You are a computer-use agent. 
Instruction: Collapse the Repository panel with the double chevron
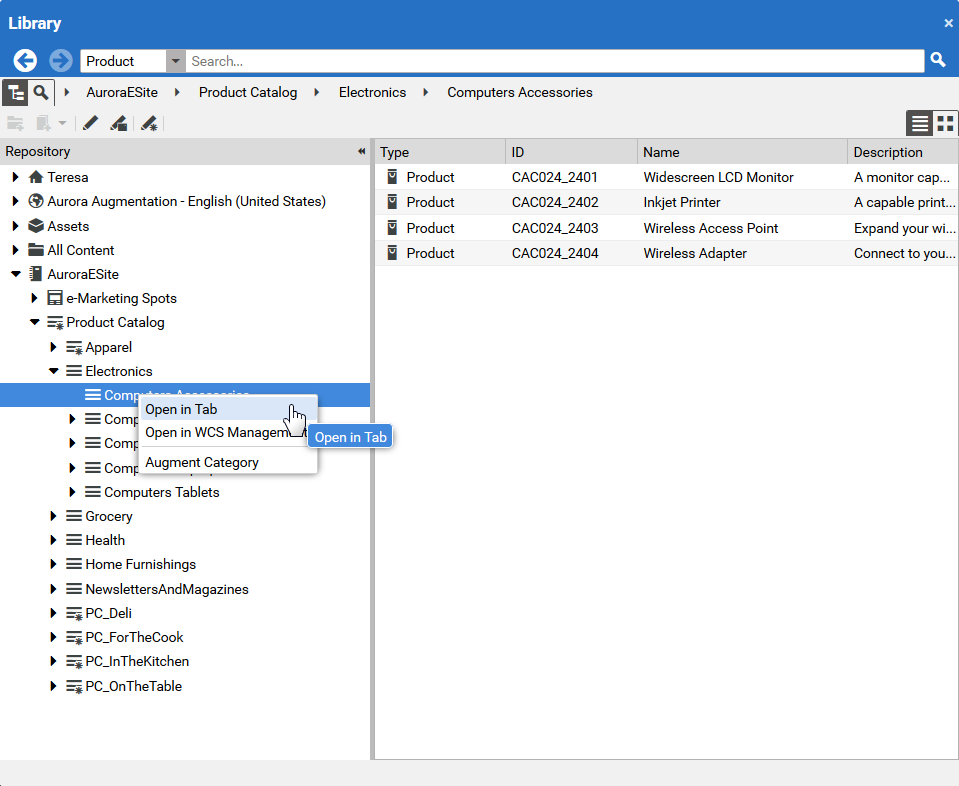361,151
